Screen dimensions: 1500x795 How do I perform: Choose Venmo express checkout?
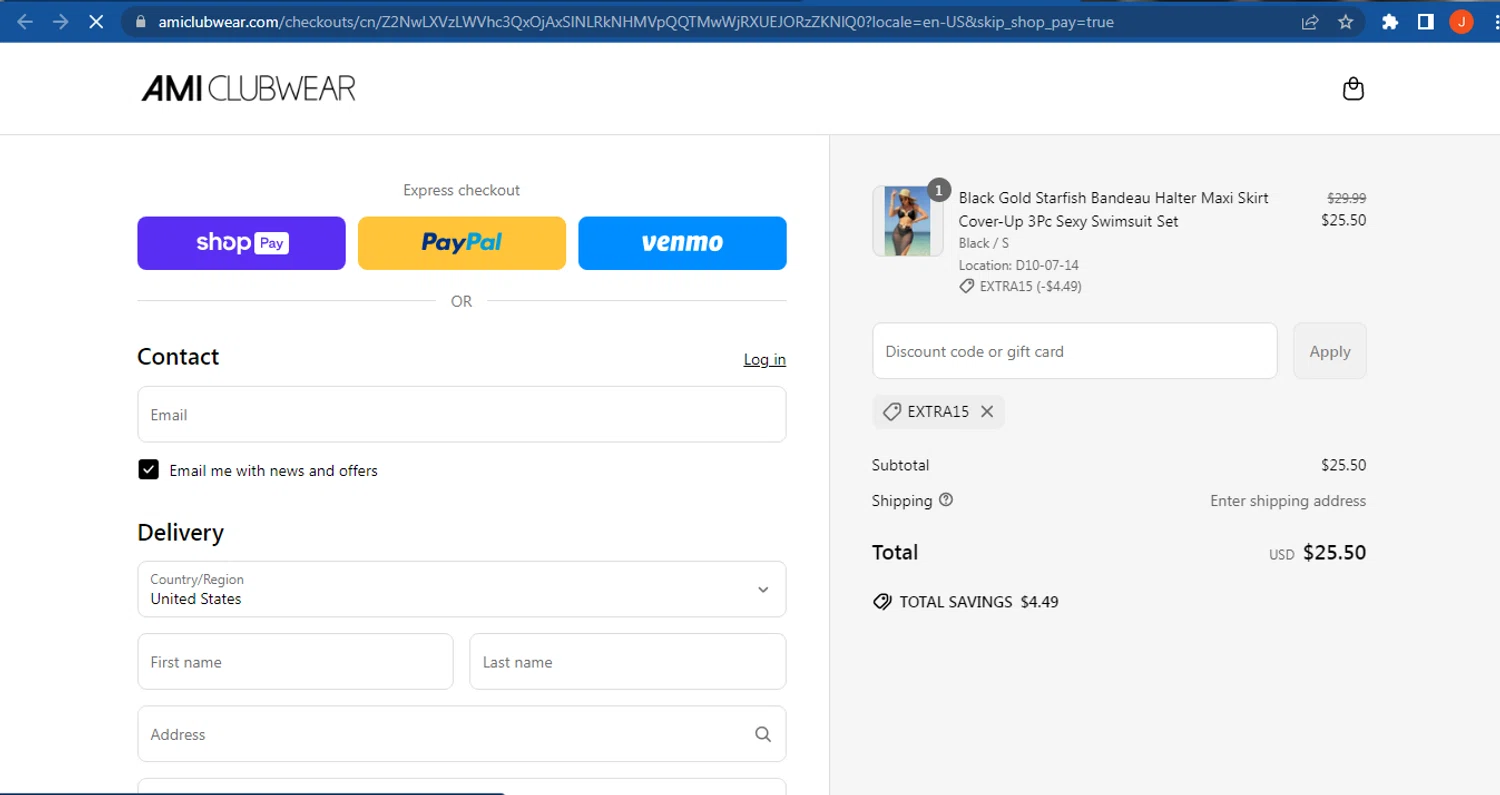[682, 243]
